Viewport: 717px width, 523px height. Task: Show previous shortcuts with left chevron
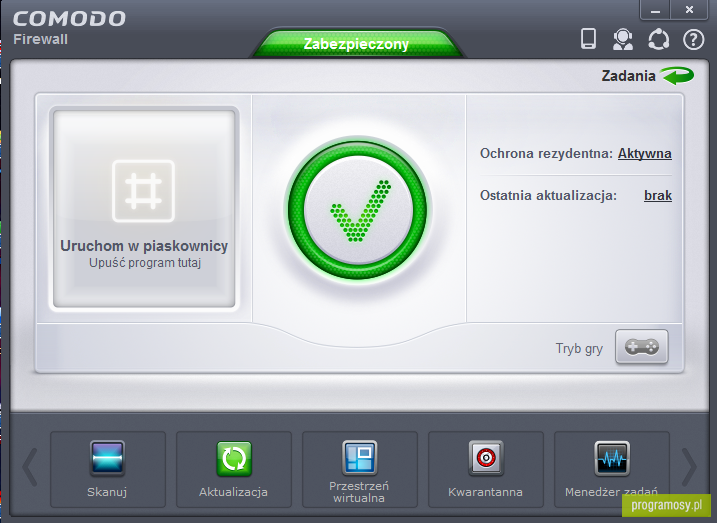(30, 467)
